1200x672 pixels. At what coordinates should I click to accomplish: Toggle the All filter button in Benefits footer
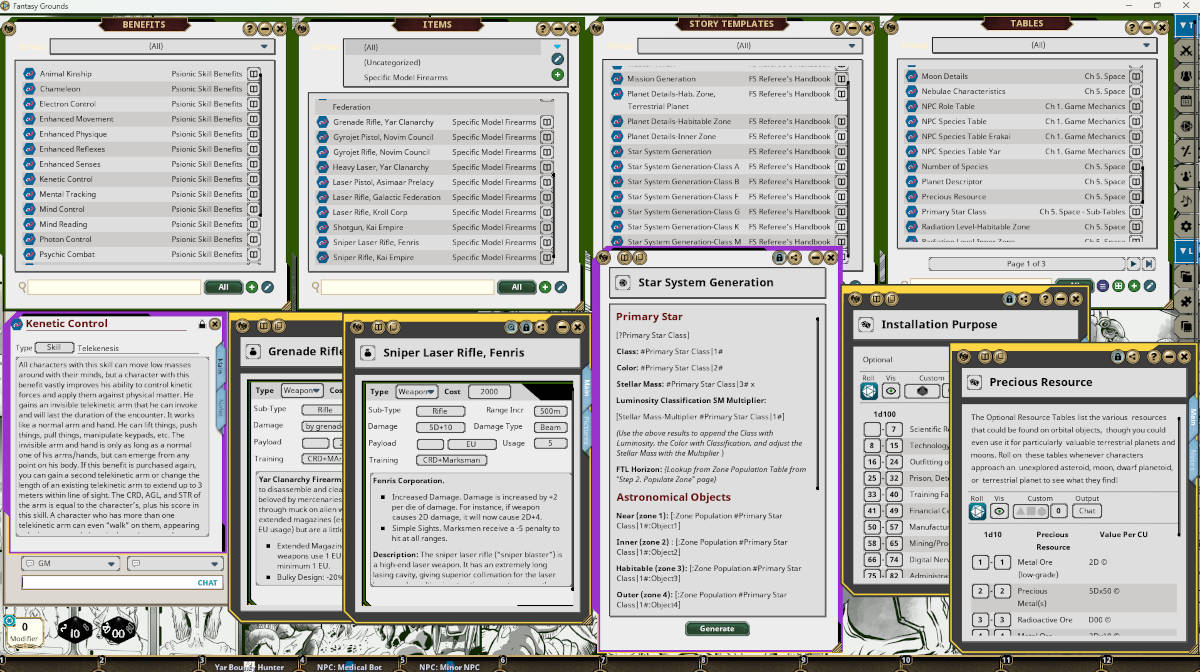pyautogui.click(x=223, y=287)
